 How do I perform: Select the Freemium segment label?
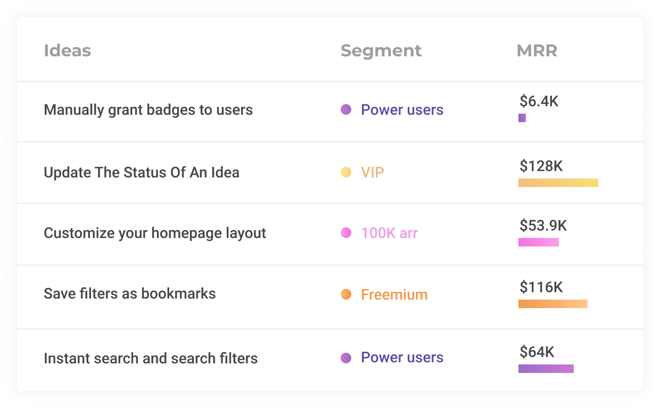(394, 294)
